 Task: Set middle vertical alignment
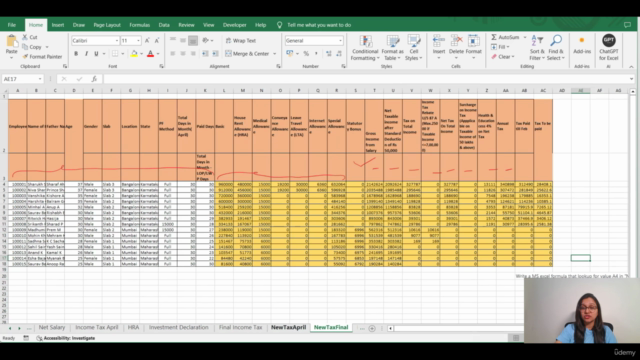pyautogui.click(x=183, y=40)
